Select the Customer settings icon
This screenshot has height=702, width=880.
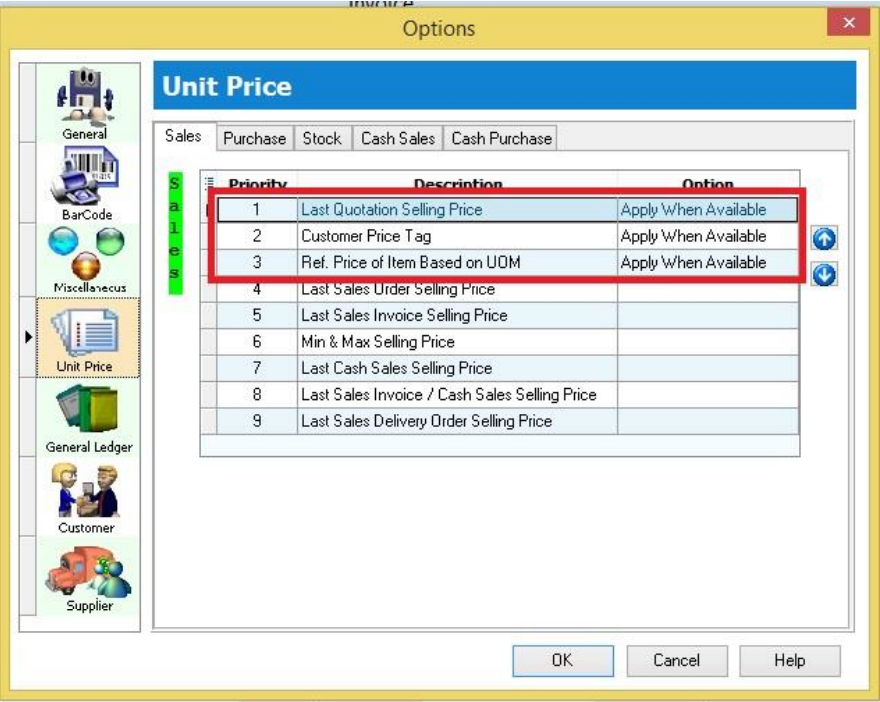[x=86, y=495]
